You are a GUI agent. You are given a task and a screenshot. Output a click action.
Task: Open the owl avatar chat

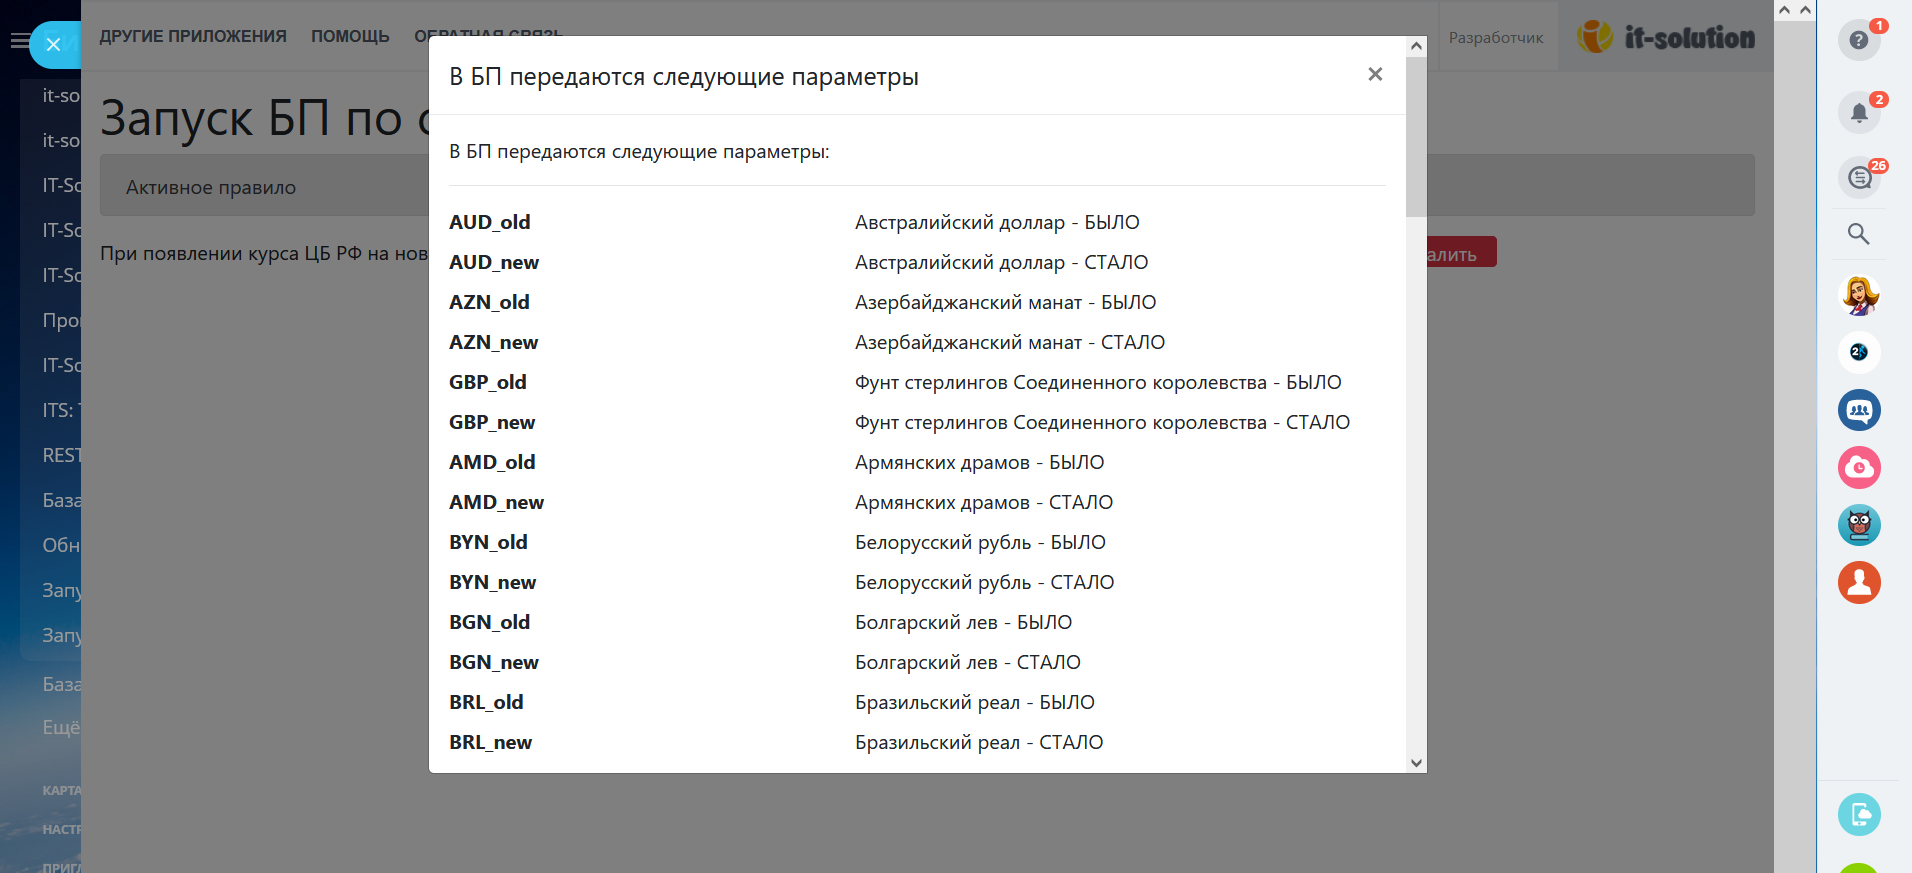[x=1859, y=525]
